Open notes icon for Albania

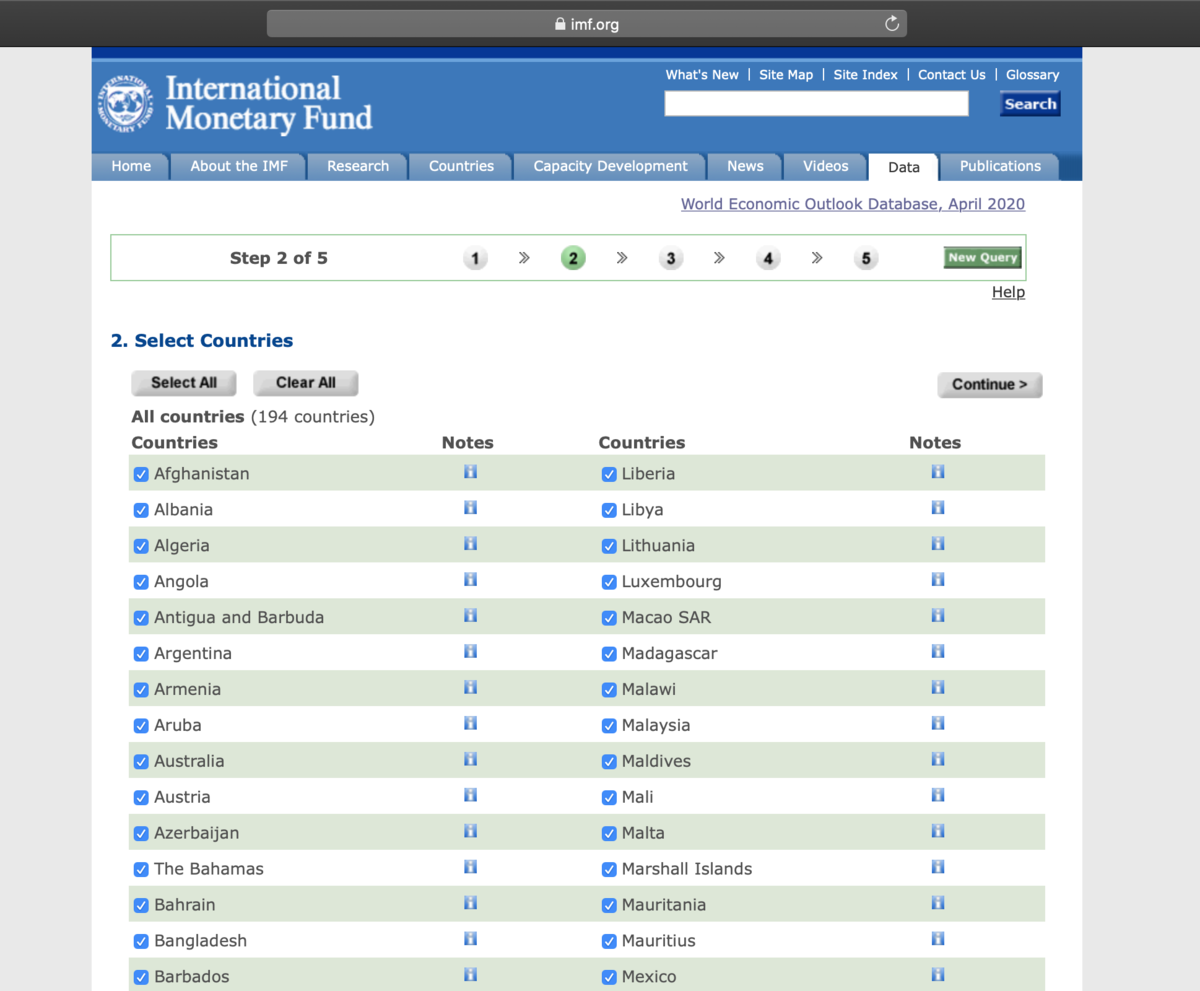pyautogui.click(x=470, y=507)
